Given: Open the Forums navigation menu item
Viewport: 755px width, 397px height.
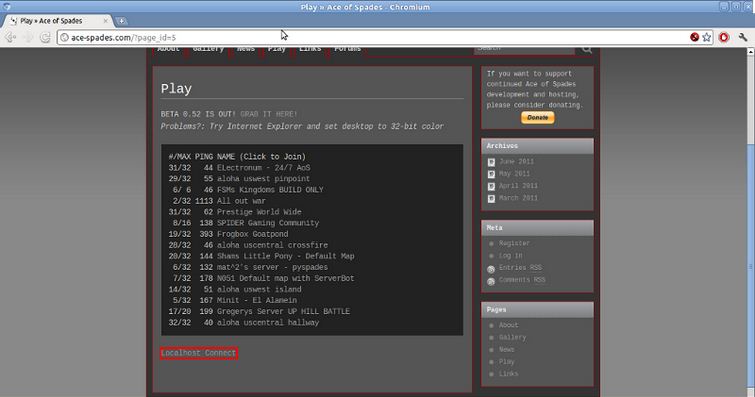Looking at the screenshot, I should 348,50.
